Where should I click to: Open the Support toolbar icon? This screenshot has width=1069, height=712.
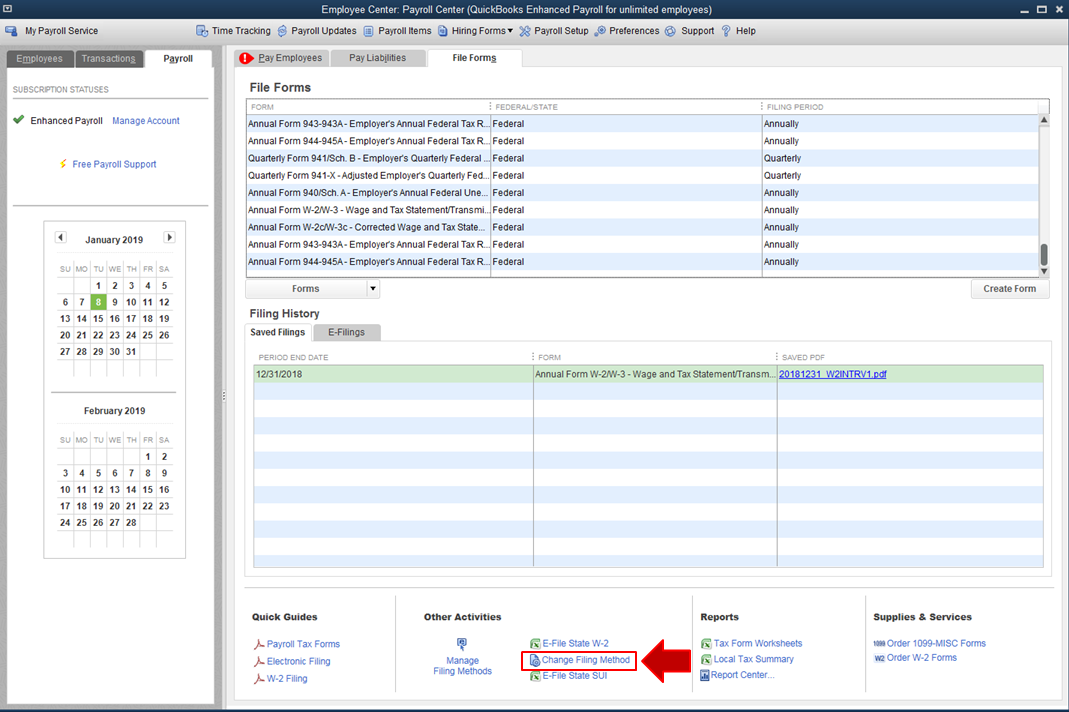[672, 31]
